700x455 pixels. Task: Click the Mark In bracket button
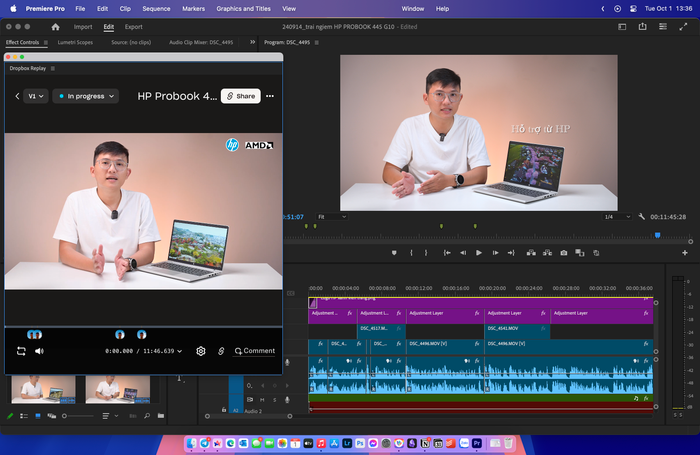[x=411, y=253]
